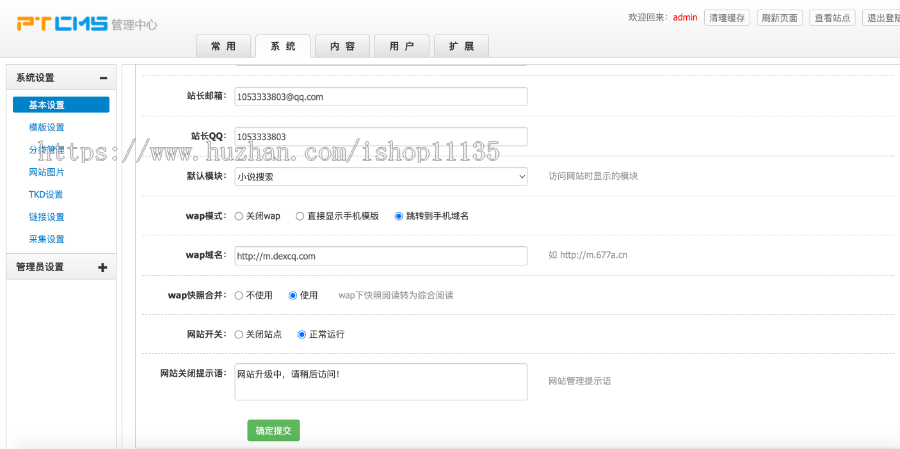Expand 管理员设置 with the plus icon

point(103,267)
